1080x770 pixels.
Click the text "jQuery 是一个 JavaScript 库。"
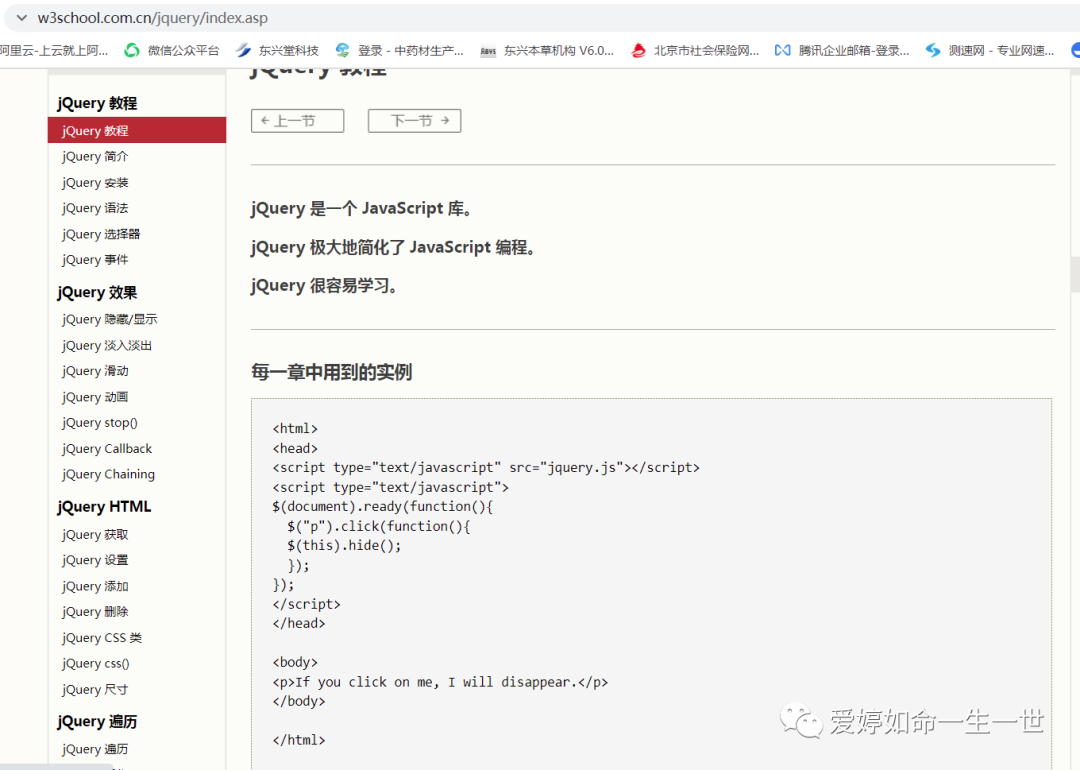[362, 208]
